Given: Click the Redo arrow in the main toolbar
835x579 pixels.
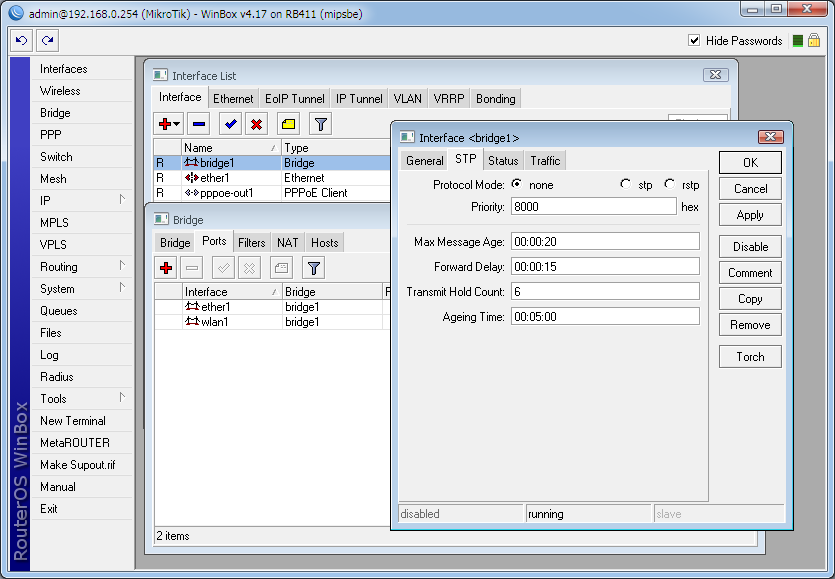Looking at the screenshot, I should (47, 40).
